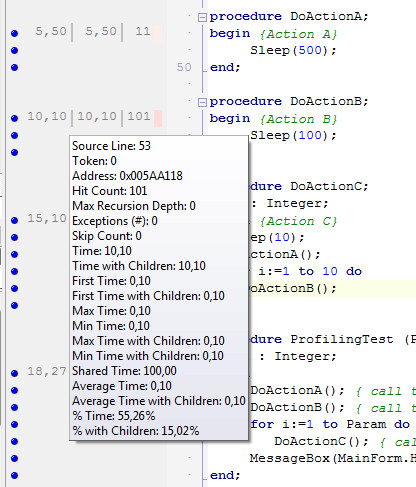Image resolution: width=416 pixels, height=487 pixels.
Task: Click the '15,10' profiler time value
Action: coord(47,219)
